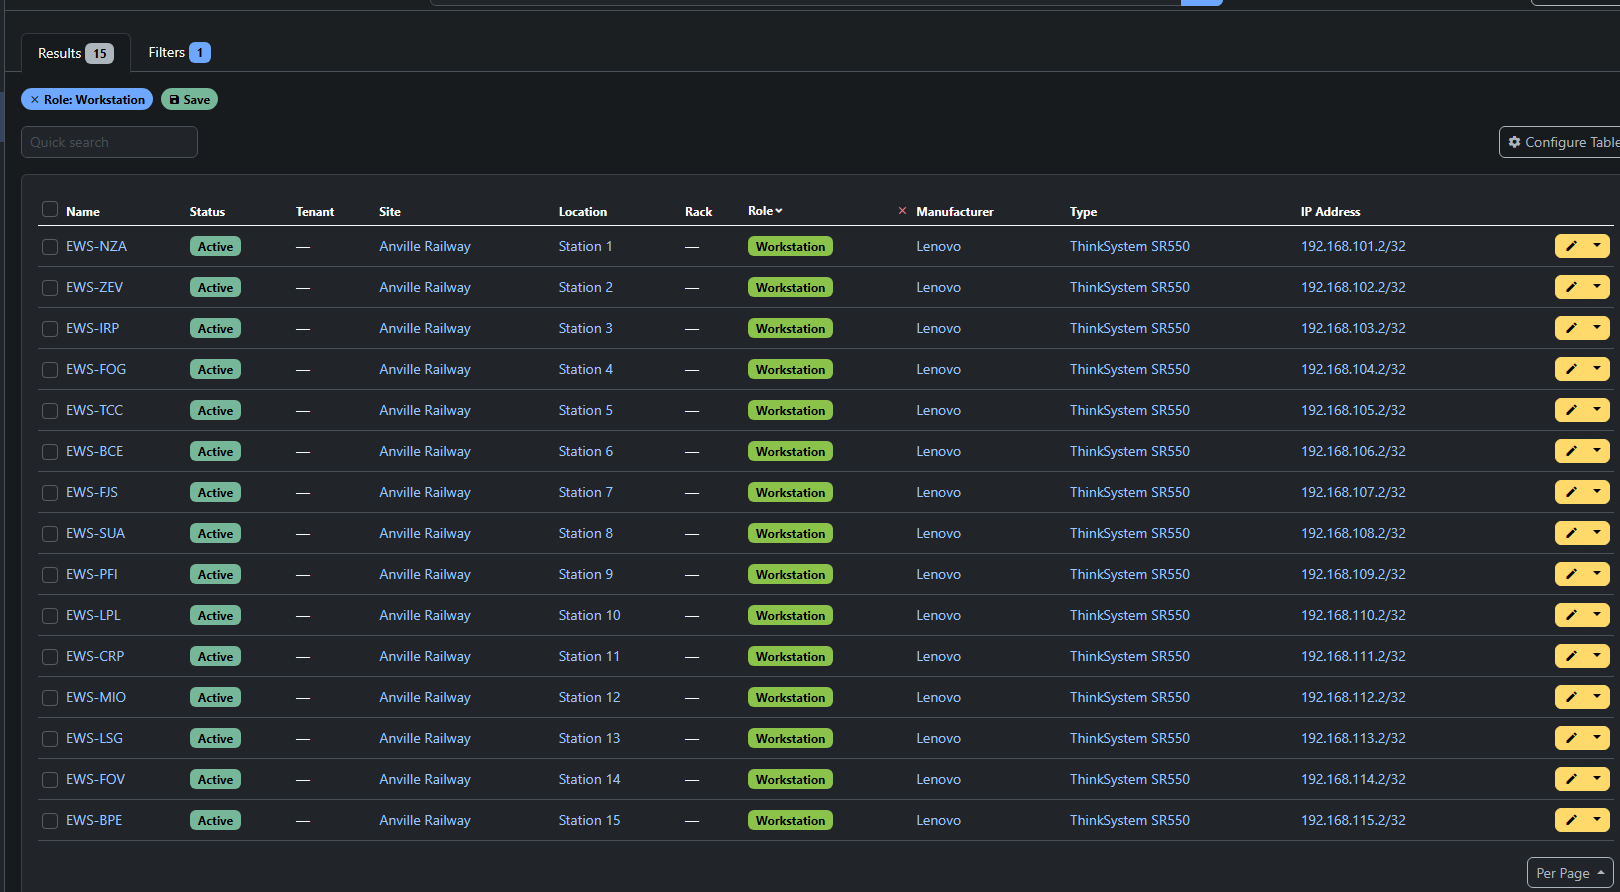The image size is (1620, 892).
Task: Sort table by Site column
Action: click(390, 212)
